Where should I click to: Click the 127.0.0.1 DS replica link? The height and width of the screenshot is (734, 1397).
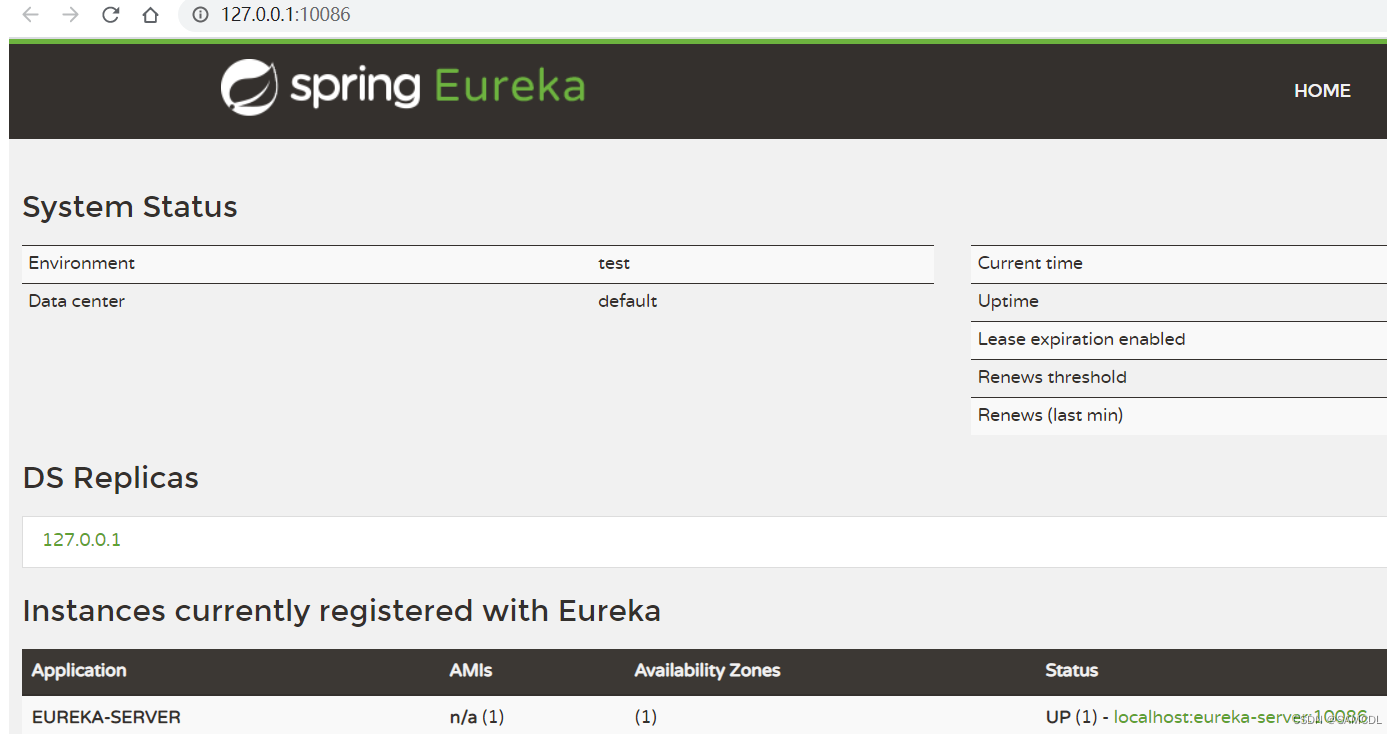pyautogui.click(x=81, y=538)
